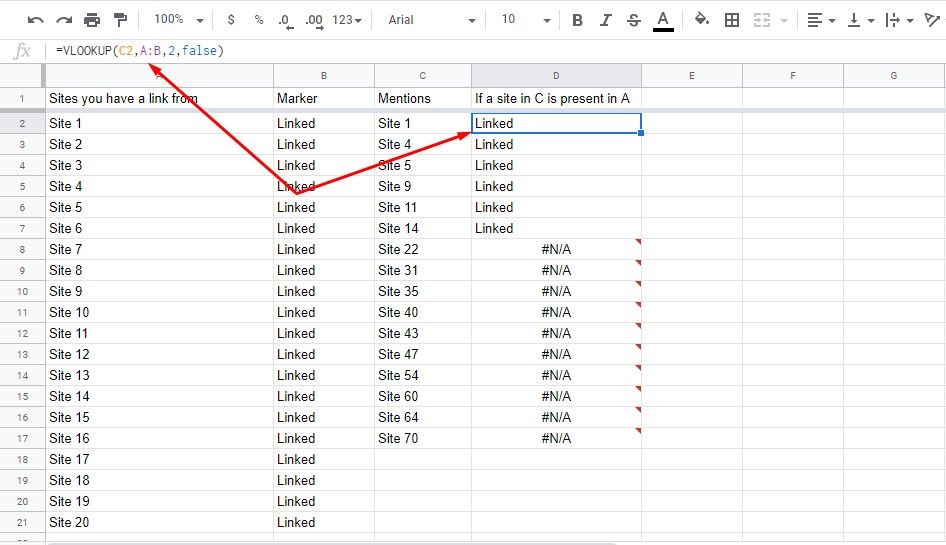Click cell 'Site 22' in Mentions column
946x545 pixels.
[x=422, y=249]
